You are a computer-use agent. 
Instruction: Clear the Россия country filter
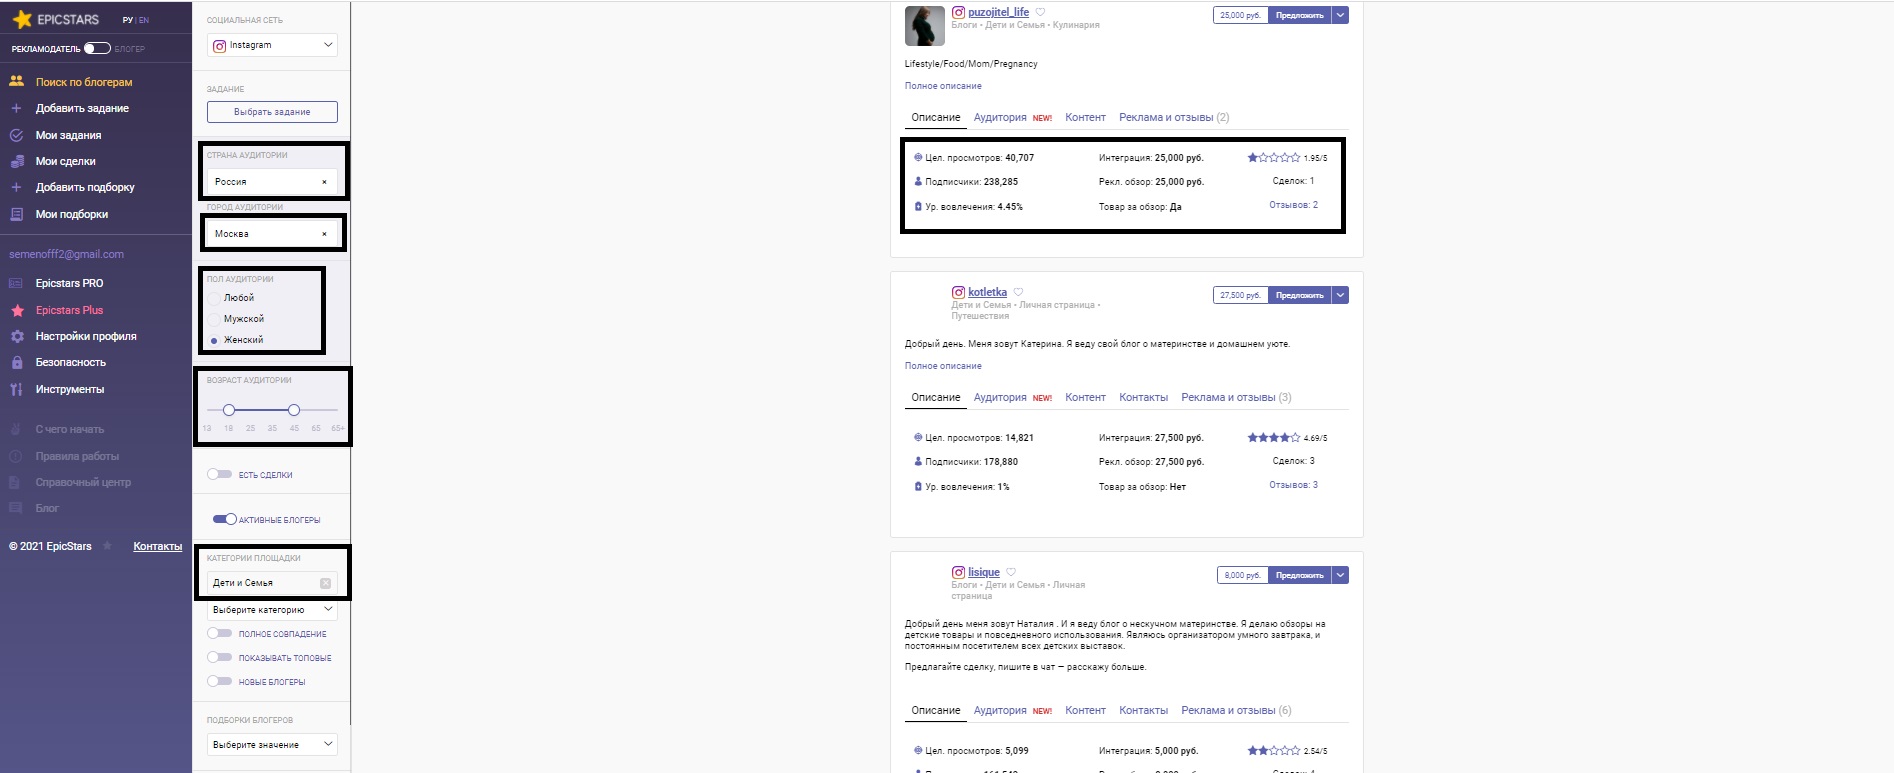(324, 182)
